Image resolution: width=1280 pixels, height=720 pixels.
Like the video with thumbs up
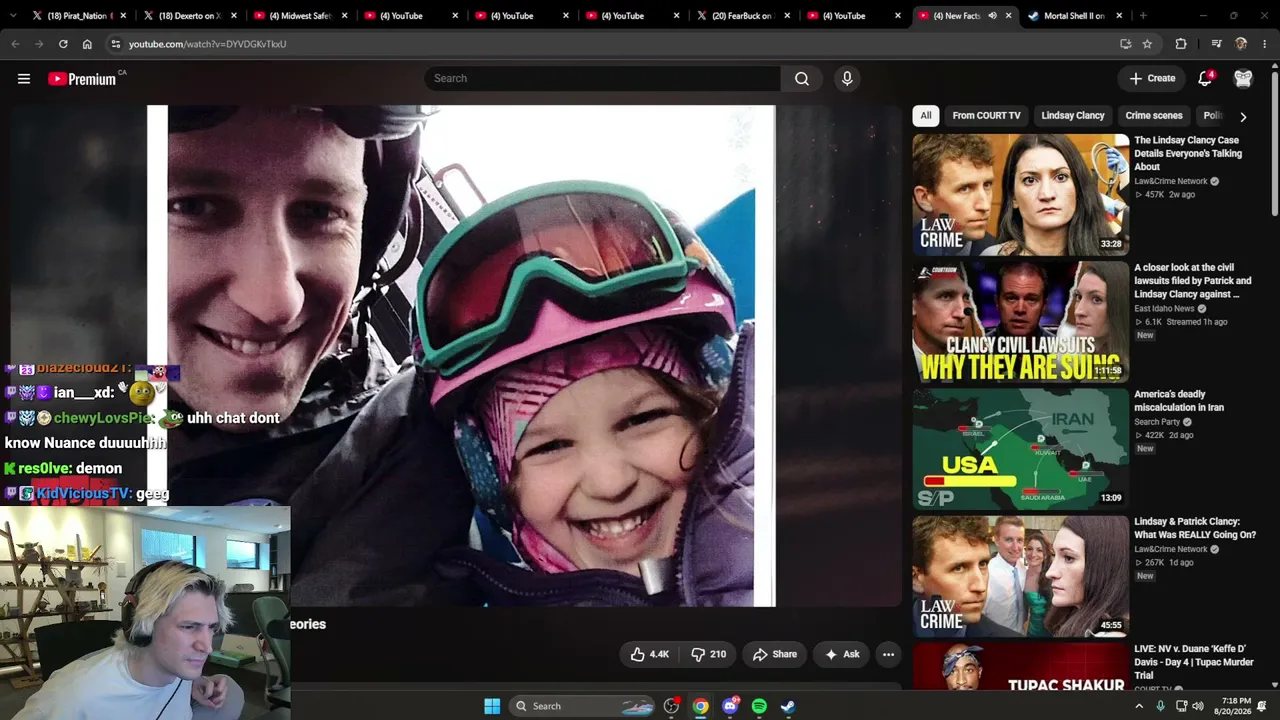pos(649,654)
